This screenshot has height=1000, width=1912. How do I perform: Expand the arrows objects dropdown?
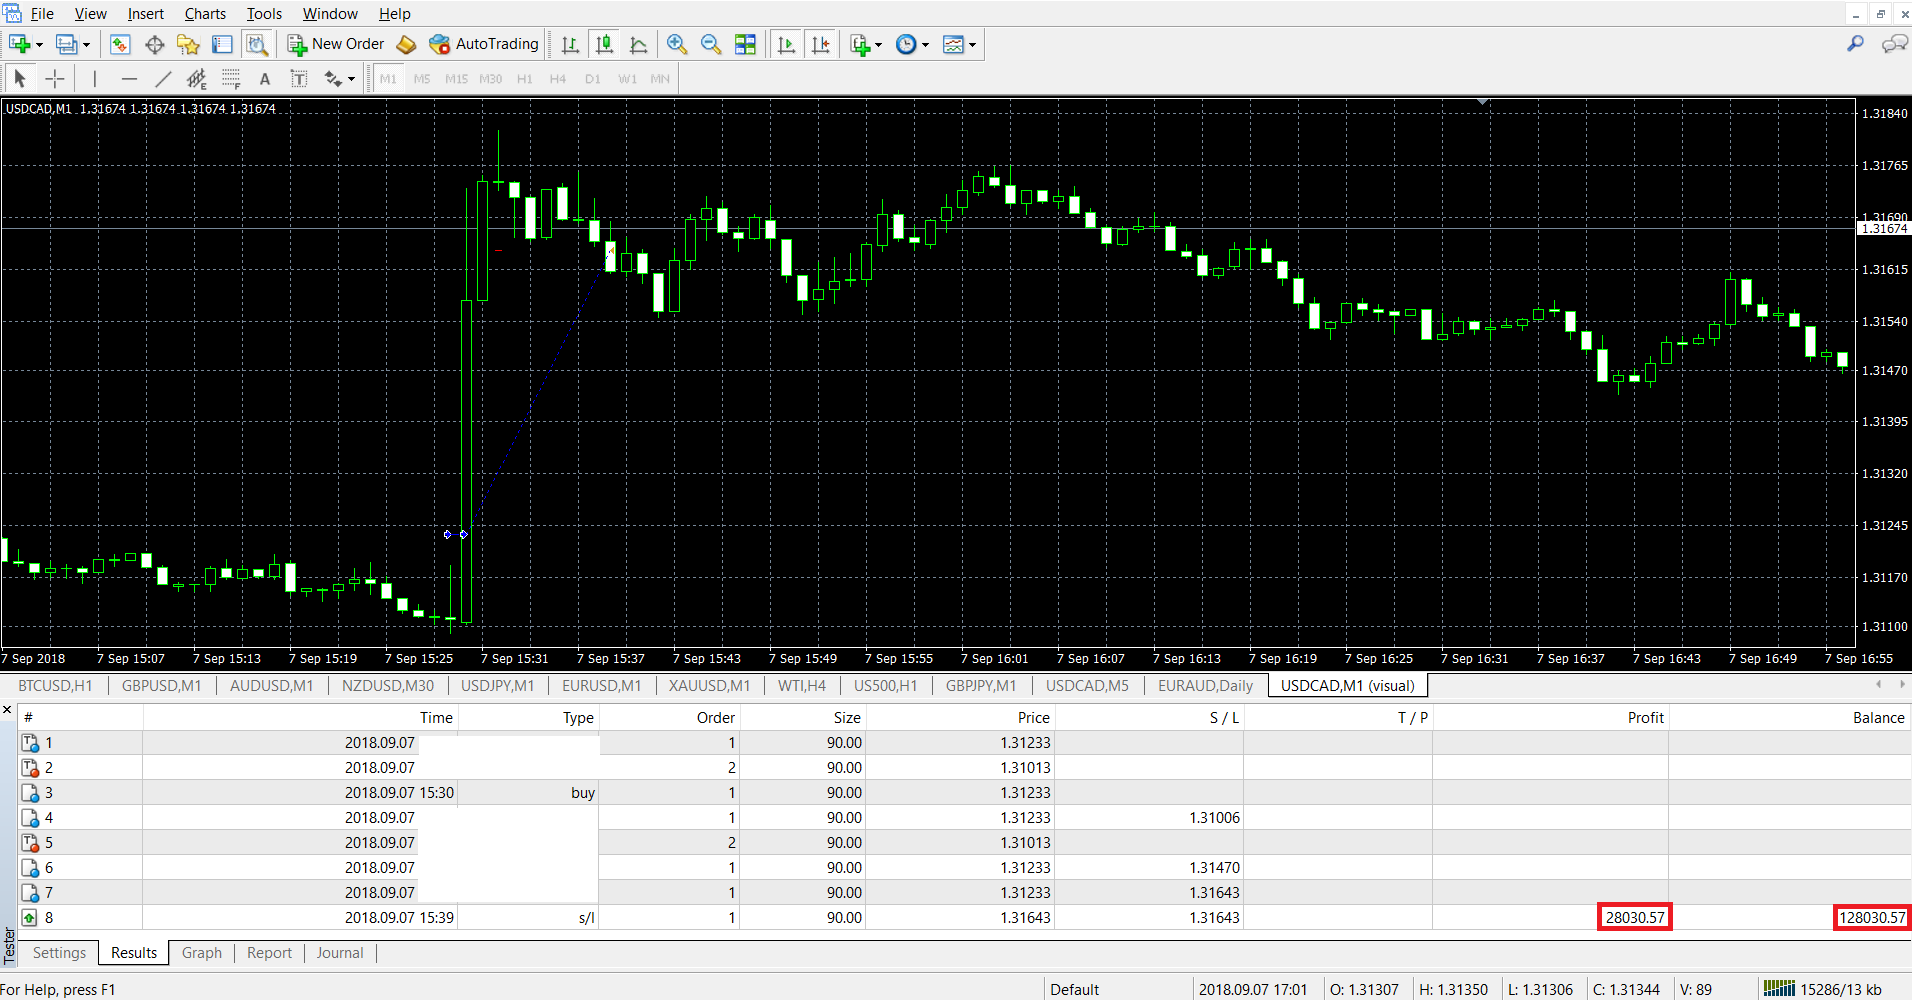tap(351, 78)
